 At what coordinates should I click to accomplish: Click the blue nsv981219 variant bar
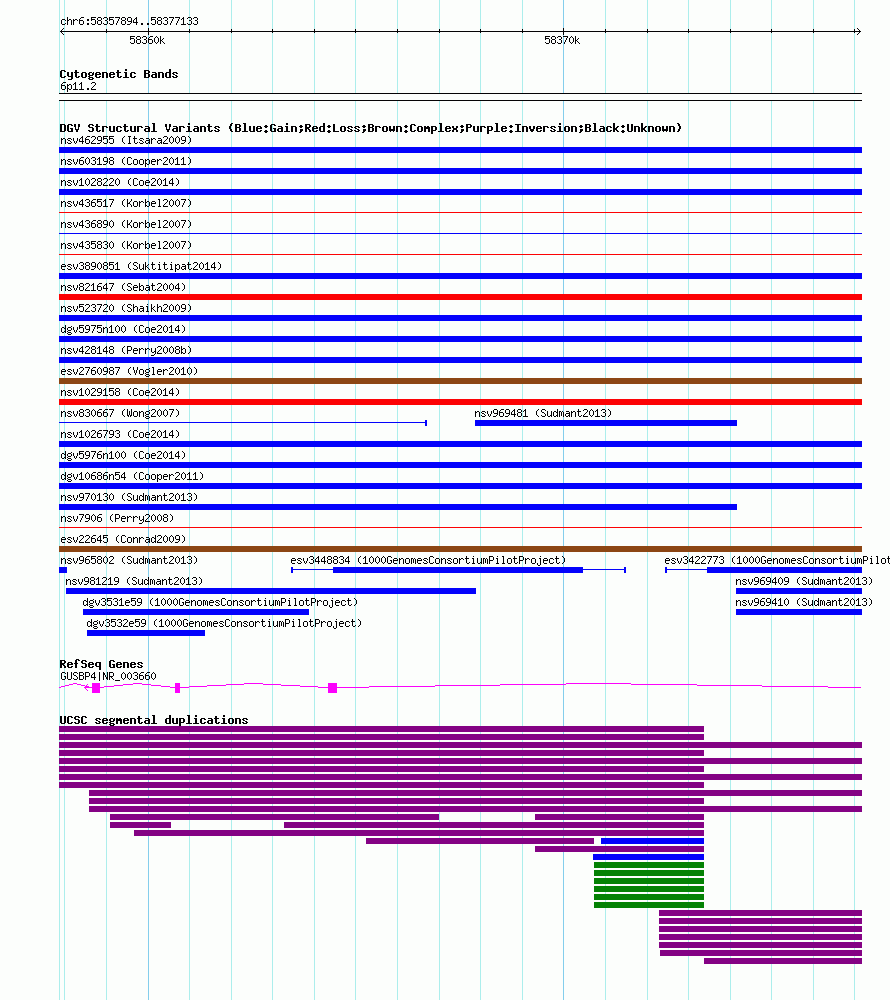pos(271,591)
